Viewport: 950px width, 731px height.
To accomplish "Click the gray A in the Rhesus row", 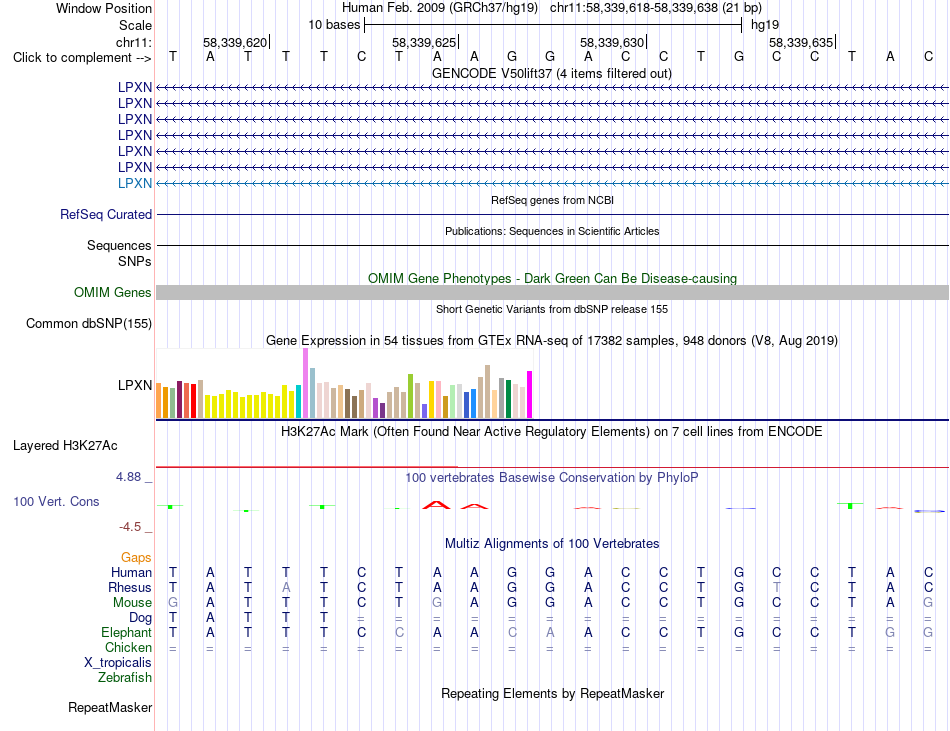I will click(286, 587).
